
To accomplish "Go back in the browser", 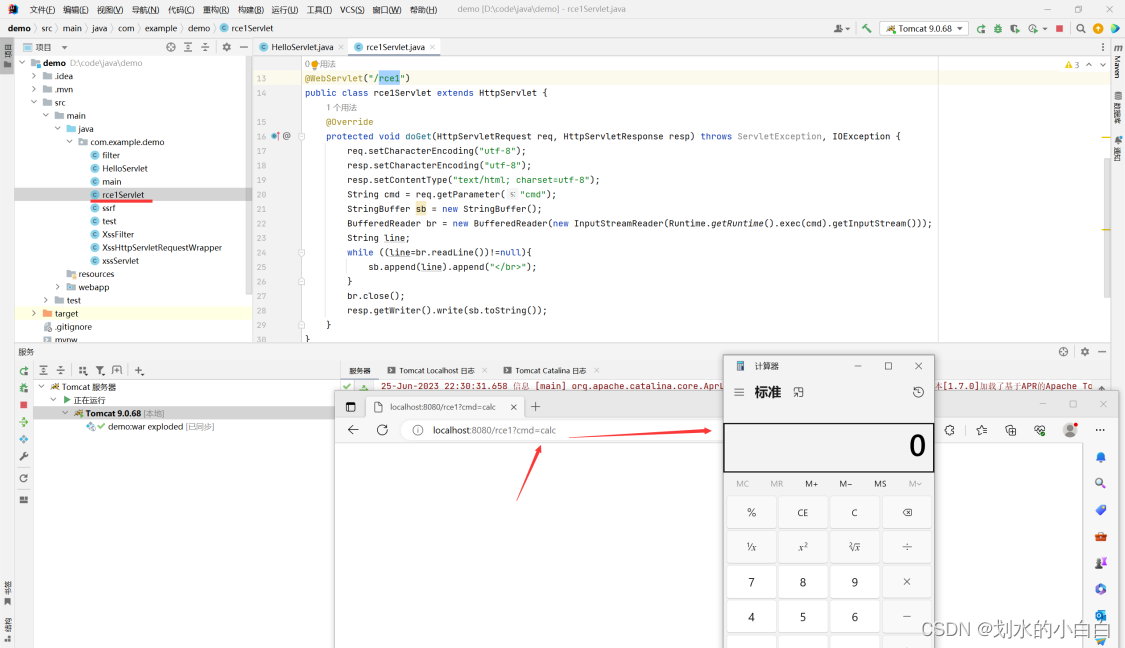I will point(353,430).
